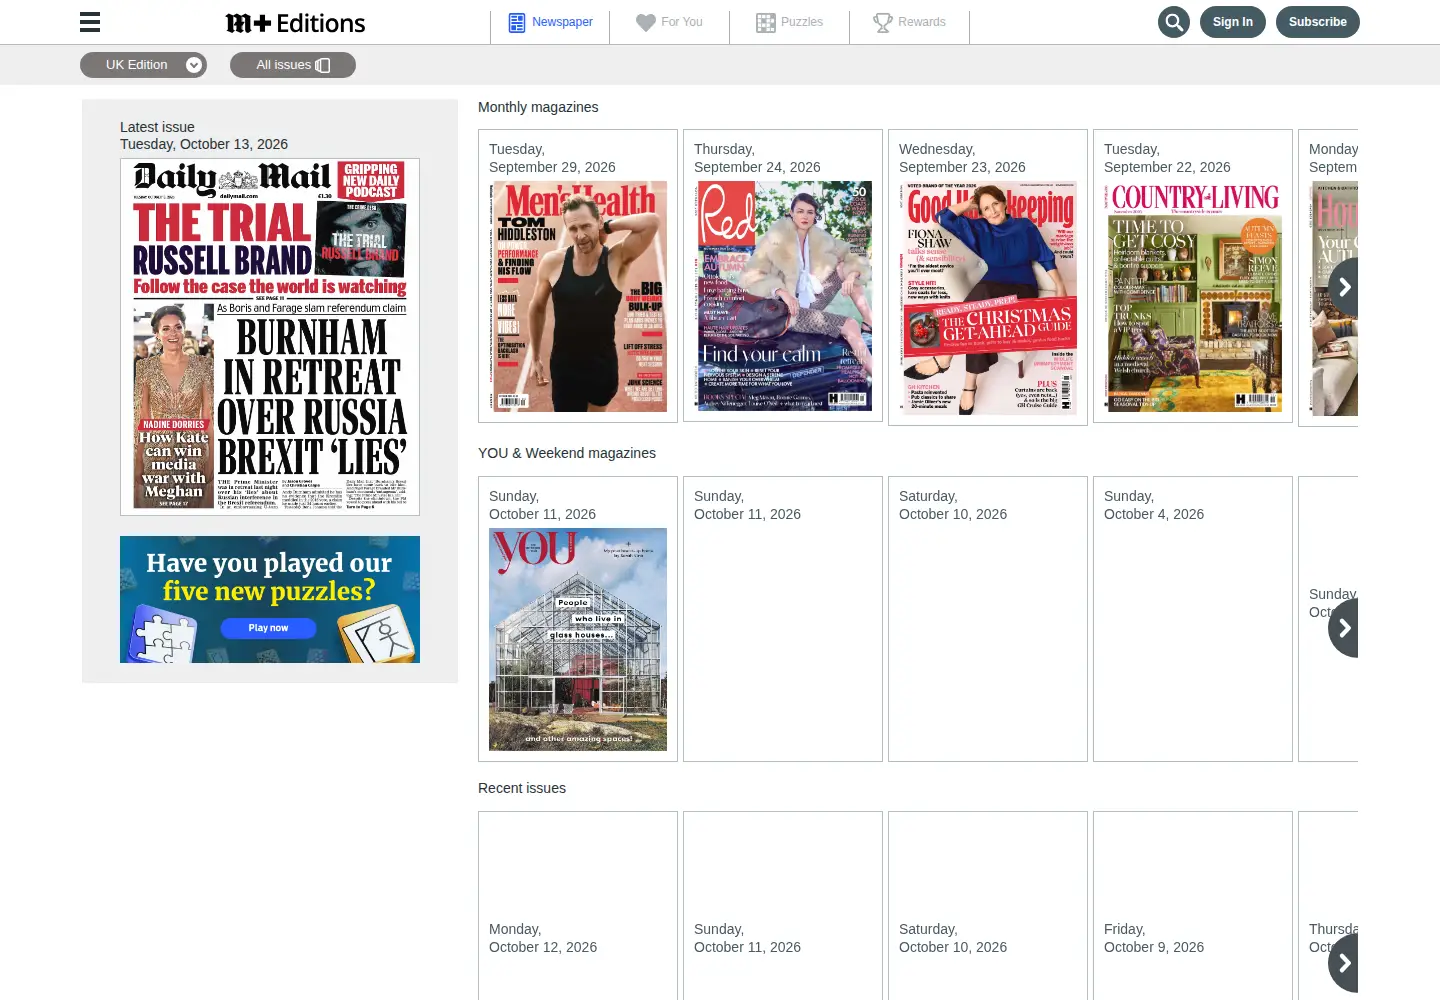This screenshot has width=1440, height=1000.
Task: Open the UK Edition dropdown
Action: coord(143,65)
